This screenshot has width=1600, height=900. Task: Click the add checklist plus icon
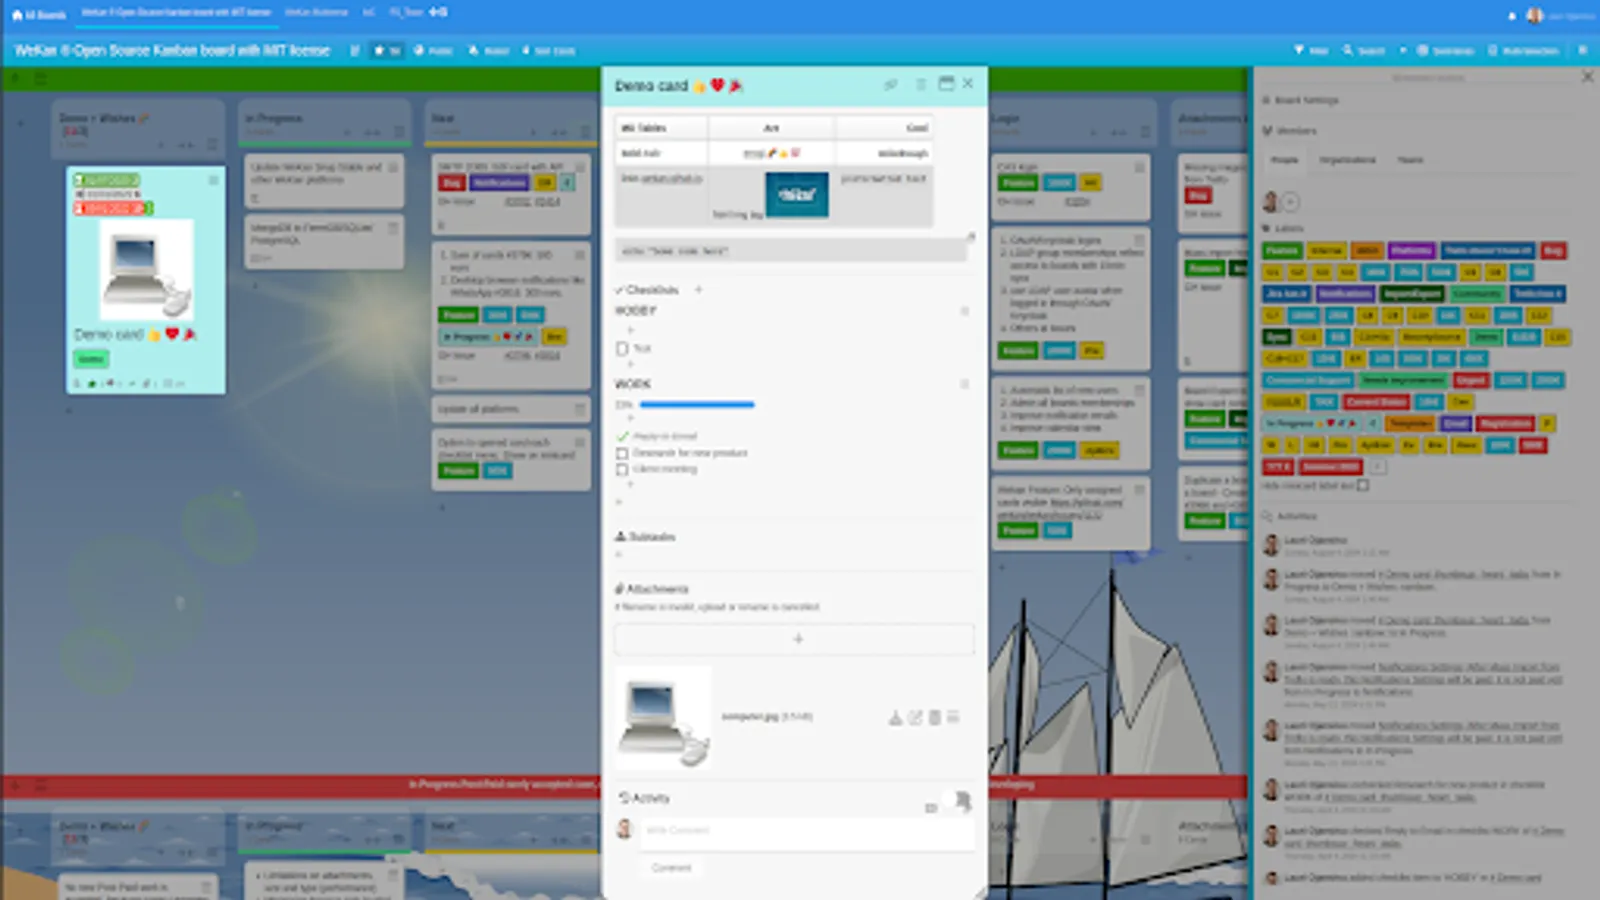tap(699, 290)
